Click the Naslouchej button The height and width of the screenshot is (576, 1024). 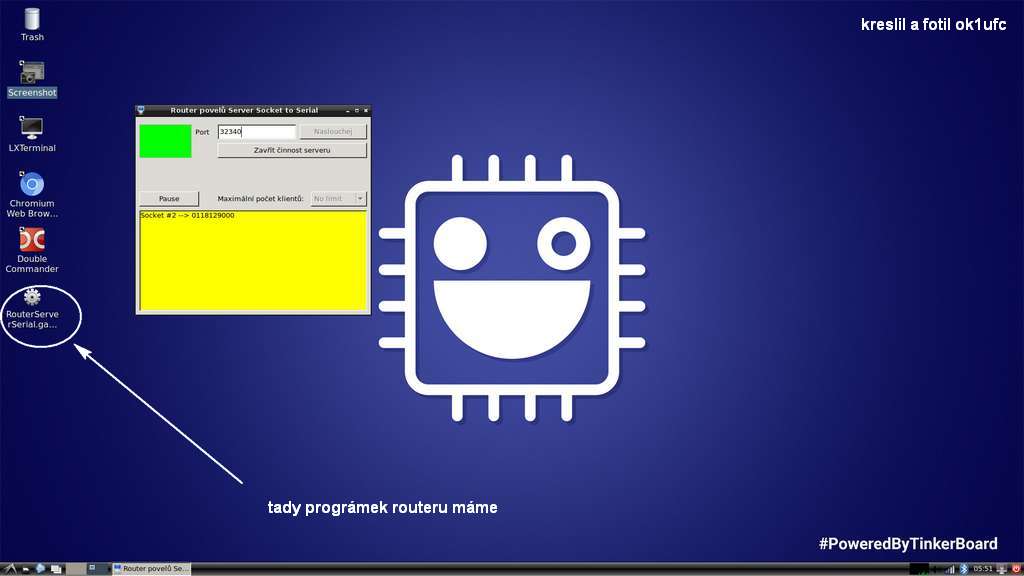333,132
